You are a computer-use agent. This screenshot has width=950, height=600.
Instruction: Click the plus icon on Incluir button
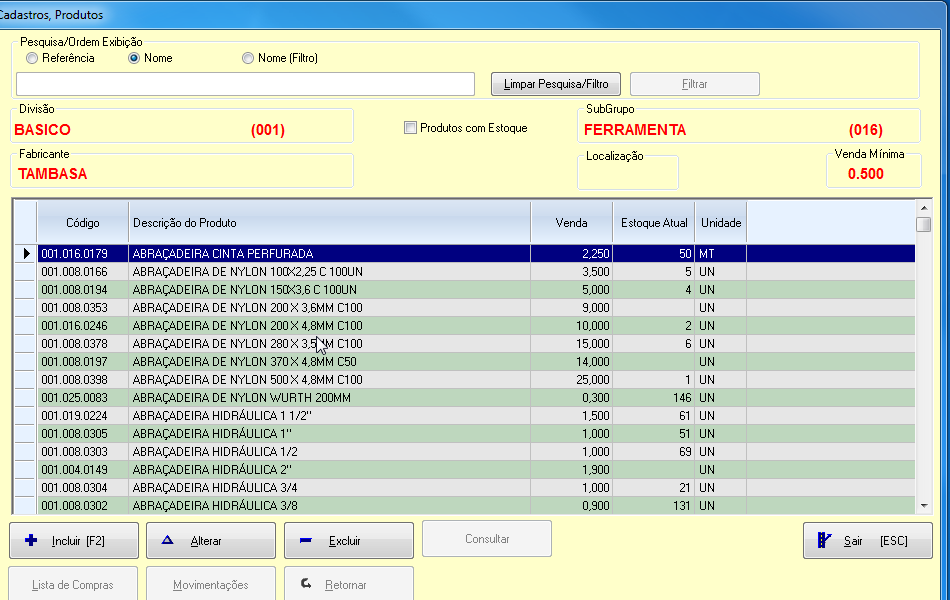coord(31,541)
